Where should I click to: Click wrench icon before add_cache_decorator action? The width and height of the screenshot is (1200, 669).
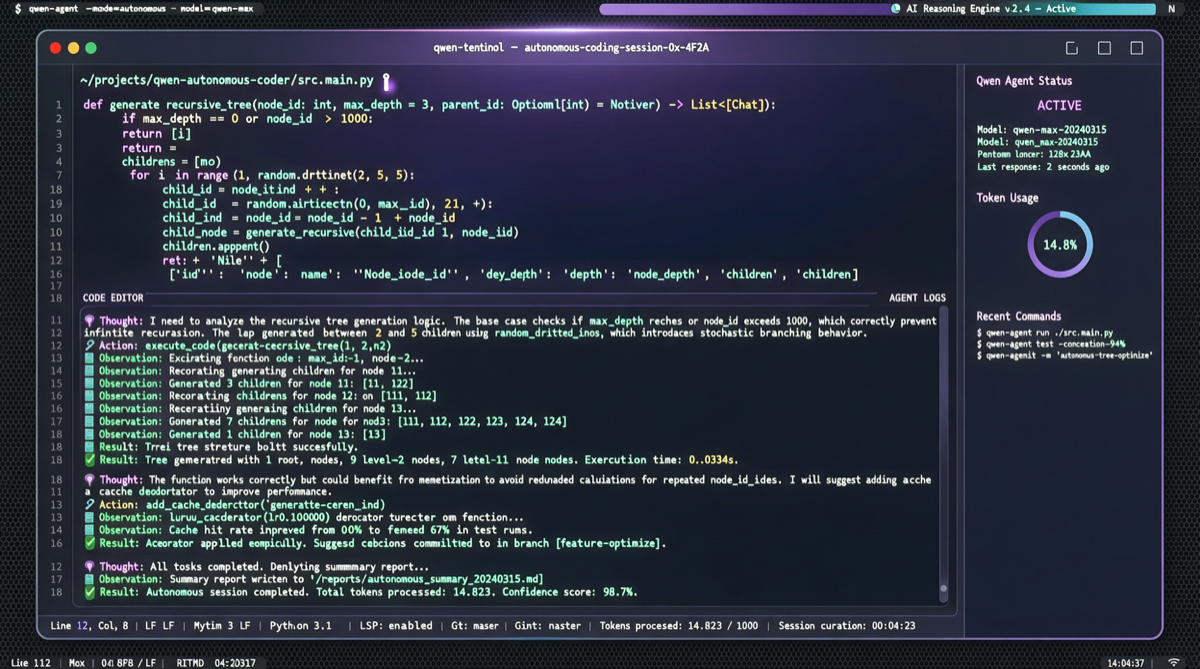click(89, 505)
